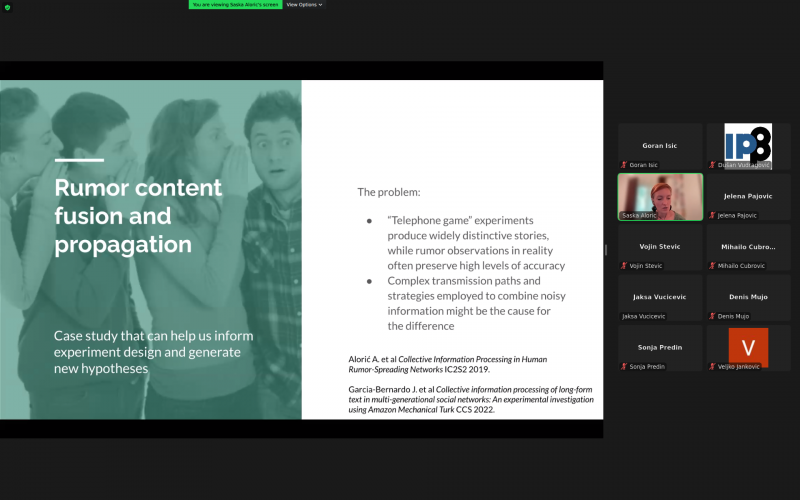Select Jaksa Vucicevic's participant tile
800x500 pixels.
tap(660, 297)
